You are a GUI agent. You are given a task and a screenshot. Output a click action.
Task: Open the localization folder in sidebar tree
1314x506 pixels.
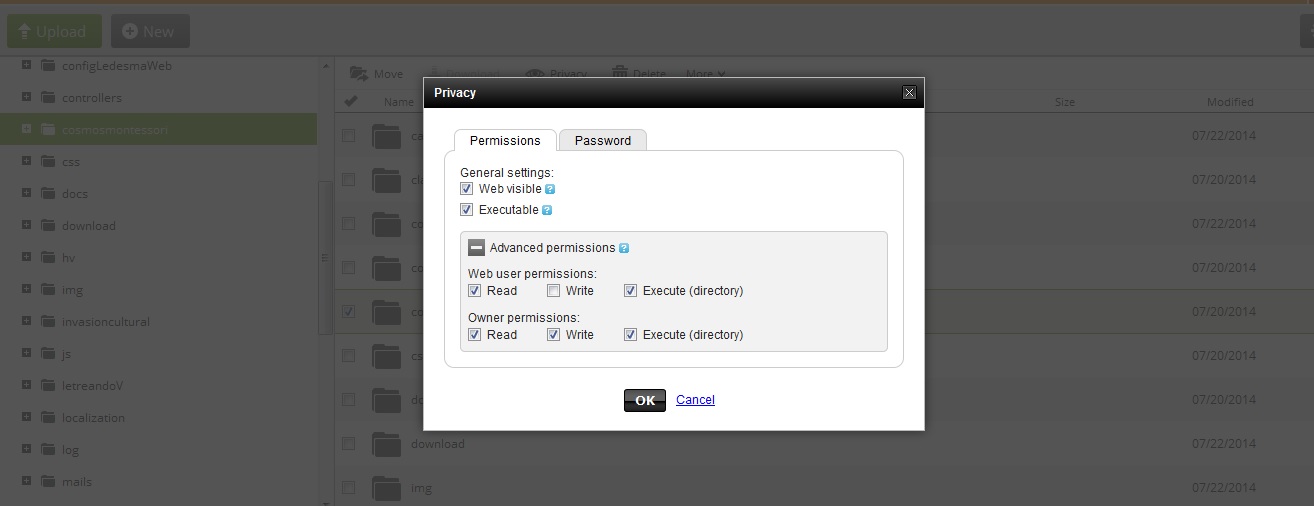coord(93,418)
